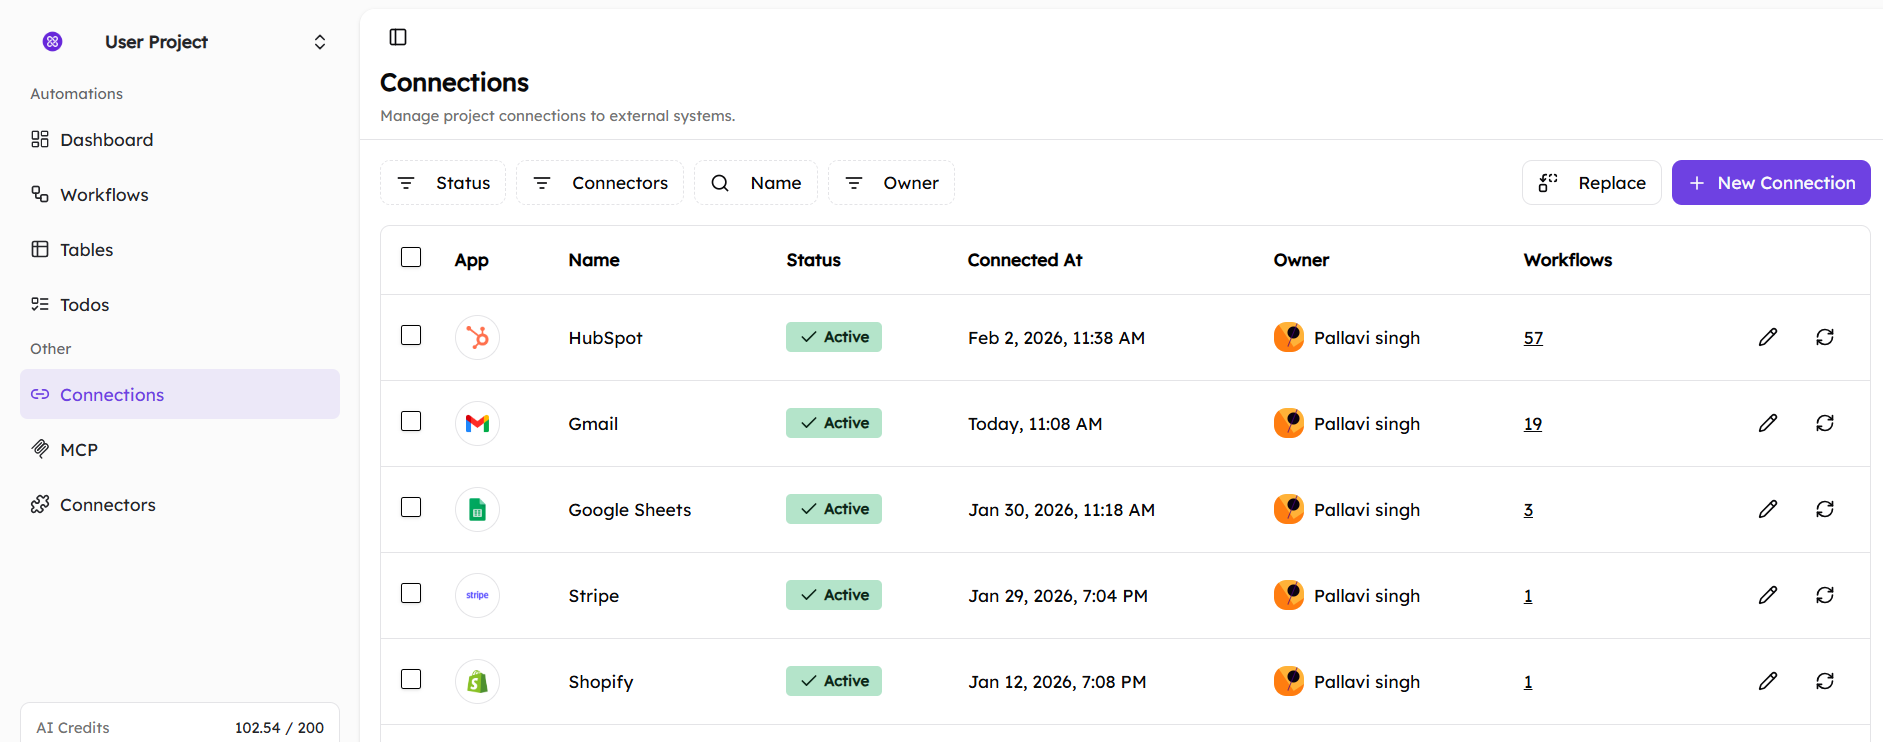Reconnect the Gmail connection via refresh icon

tap(1824, 423)
